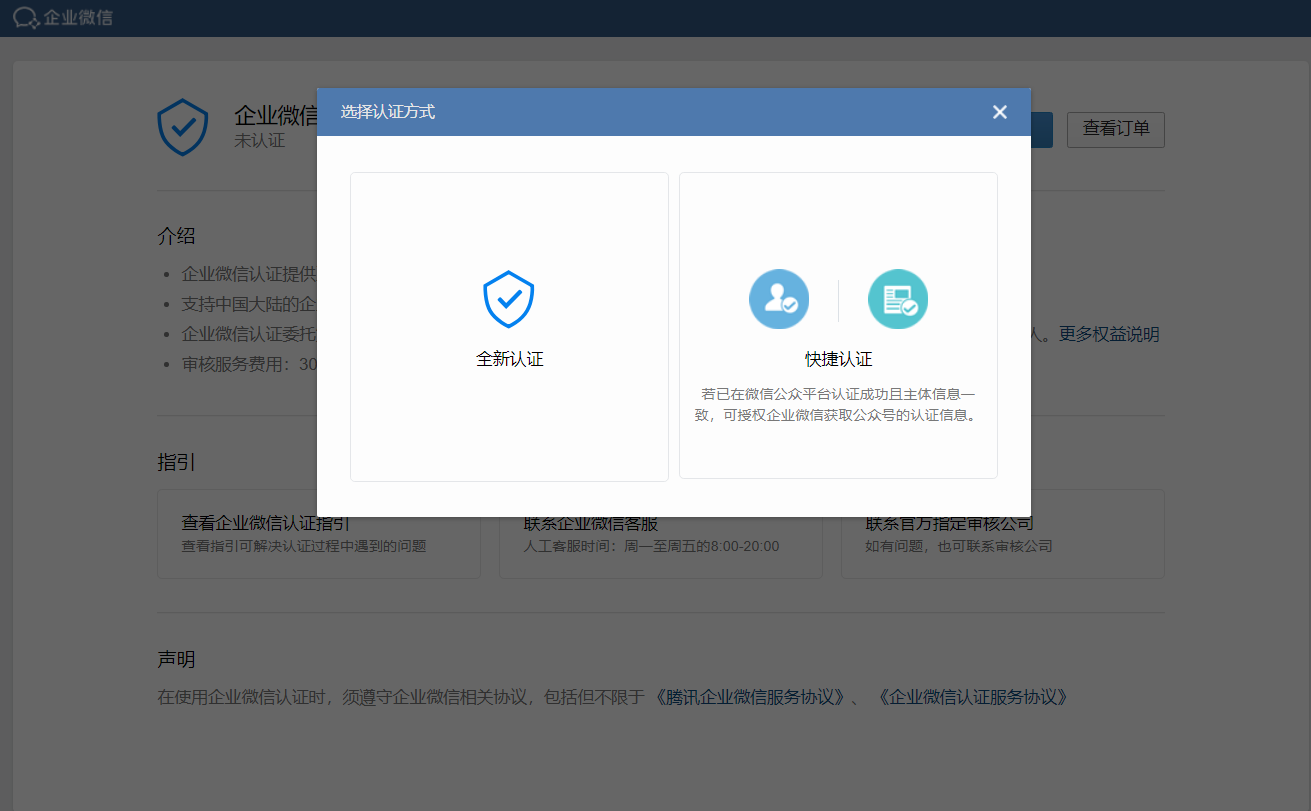Click 如有问题，也可联系审核公司 text
Screen dimensions: 1311x811
coord(958,547)
